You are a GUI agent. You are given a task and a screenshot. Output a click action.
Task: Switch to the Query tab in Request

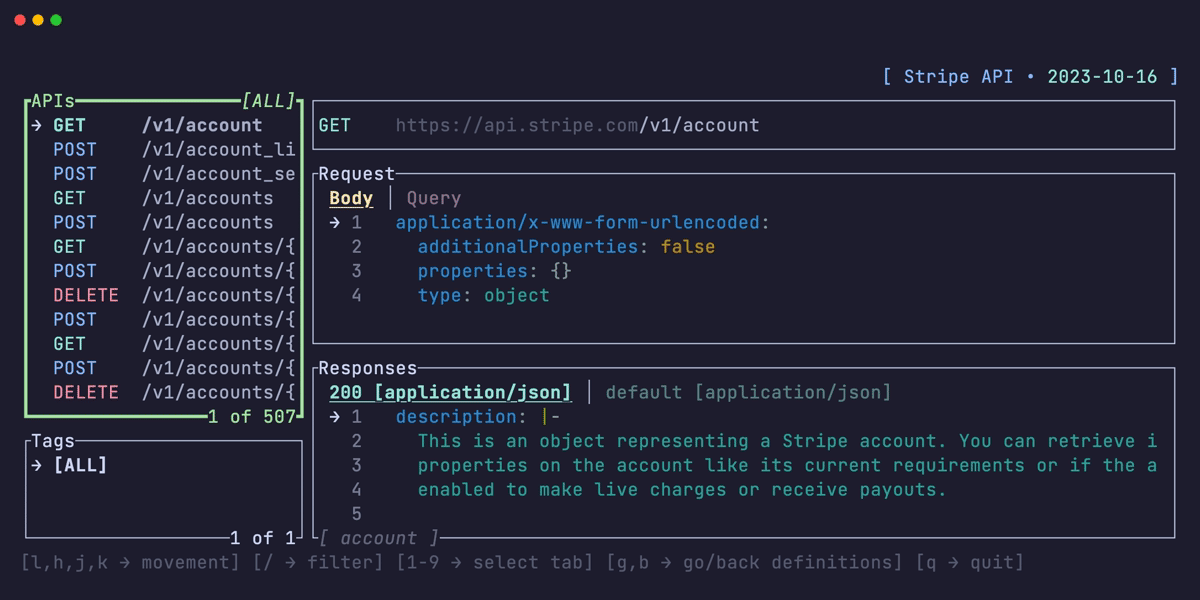click(433, 198)
